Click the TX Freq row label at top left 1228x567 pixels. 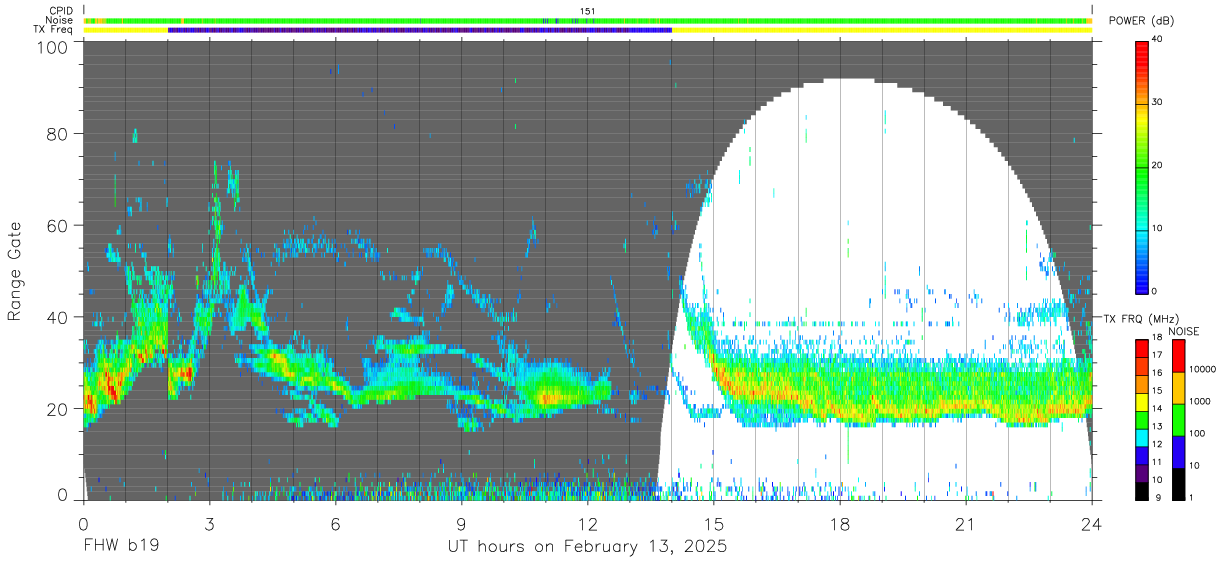click(55, 30)
